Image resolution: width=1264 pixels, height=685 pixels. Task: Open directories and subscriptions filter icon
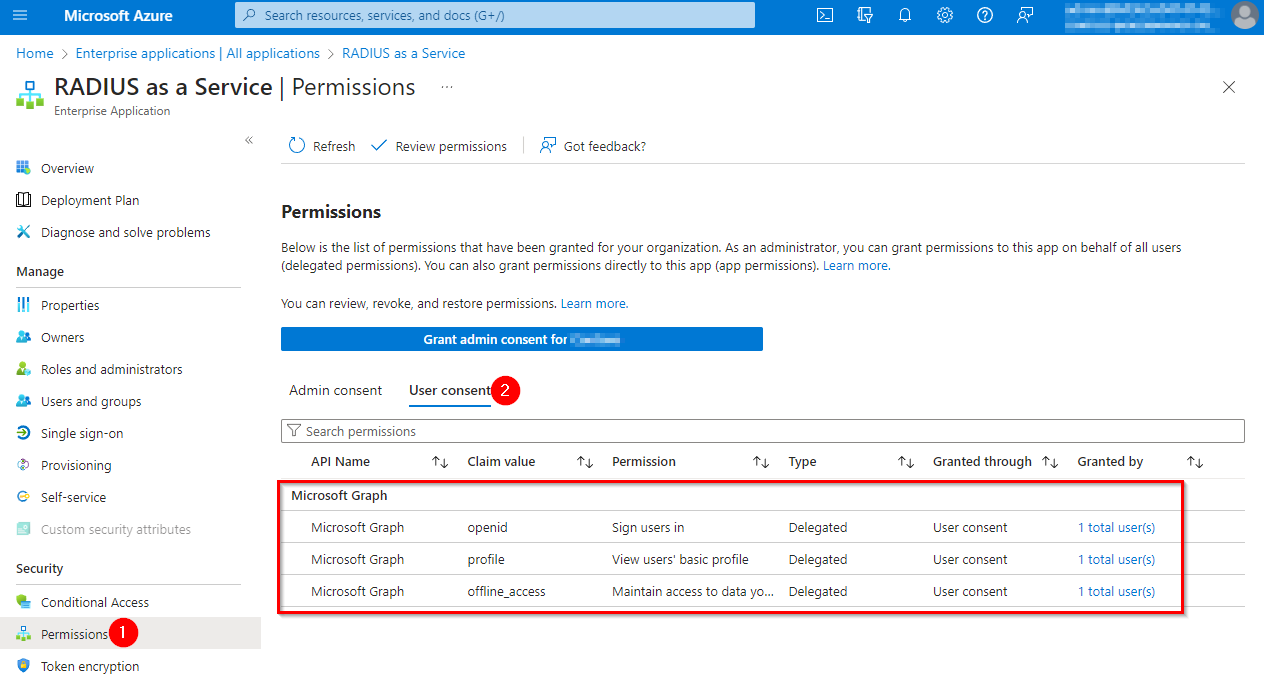pyautogui.click(x=865, y=15)
